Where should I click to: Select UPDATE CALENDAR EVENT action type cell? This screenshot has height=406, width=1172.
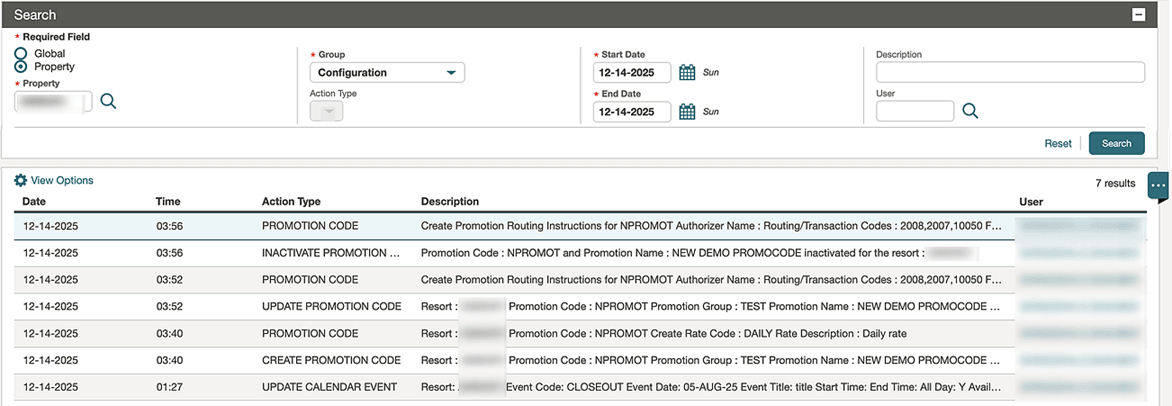click(x=330, y=387)
